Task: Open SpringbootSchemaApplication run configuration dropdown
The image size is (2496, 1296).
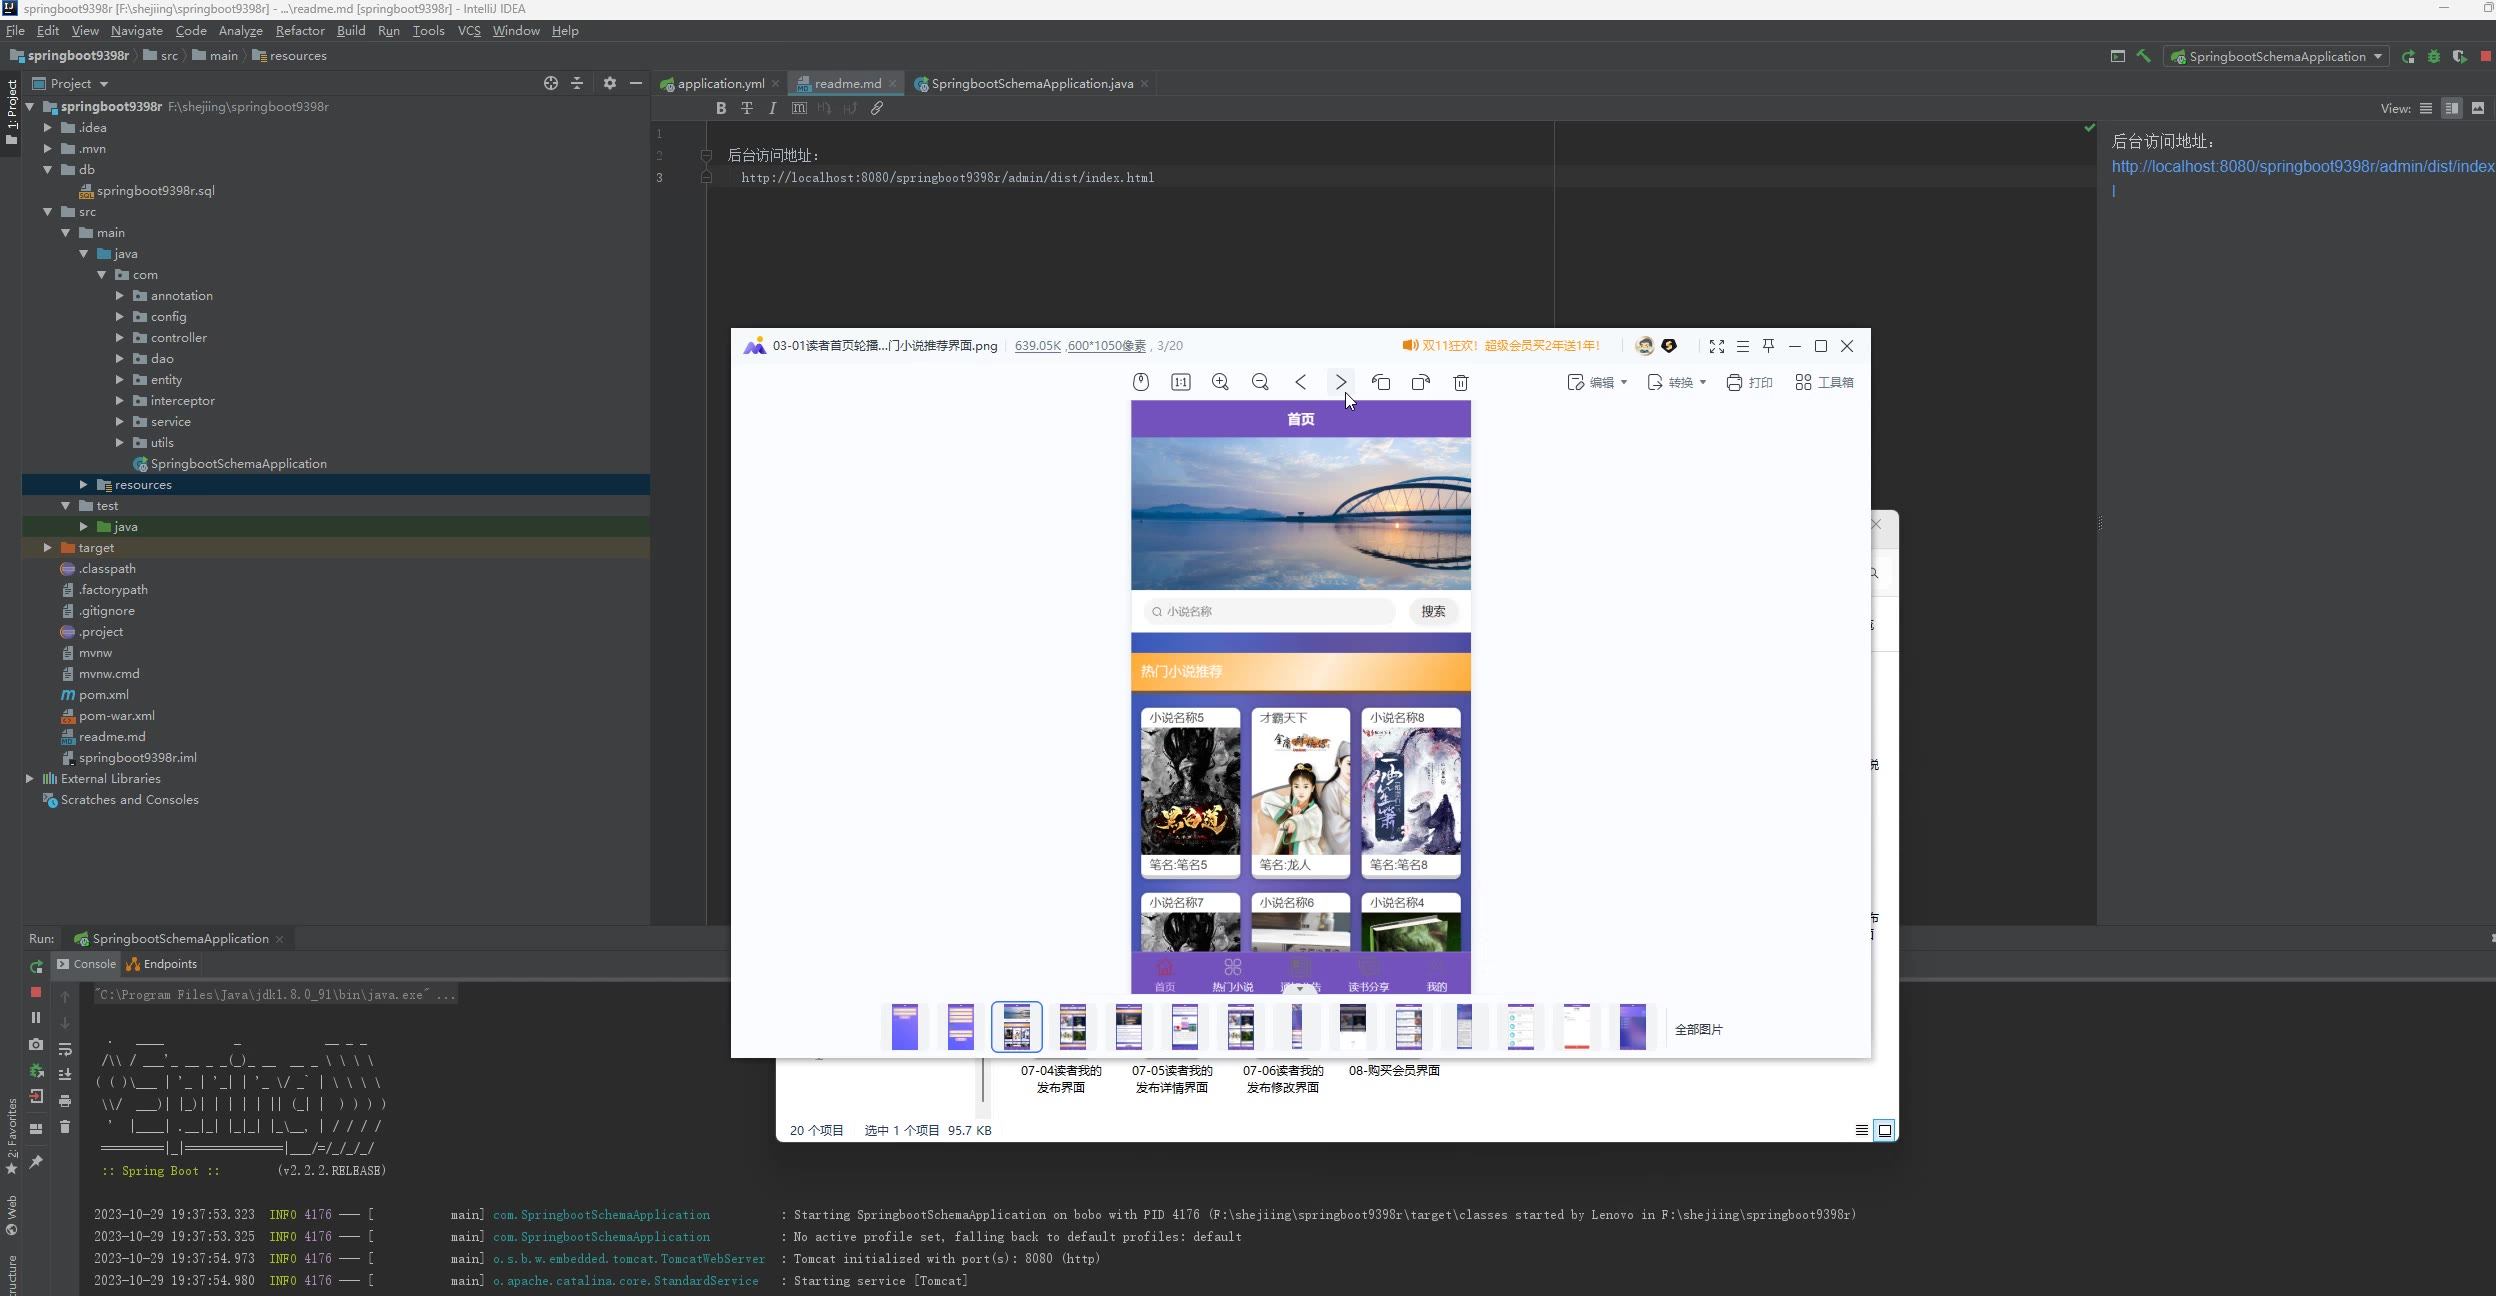Action: (x=2276, y=56)
